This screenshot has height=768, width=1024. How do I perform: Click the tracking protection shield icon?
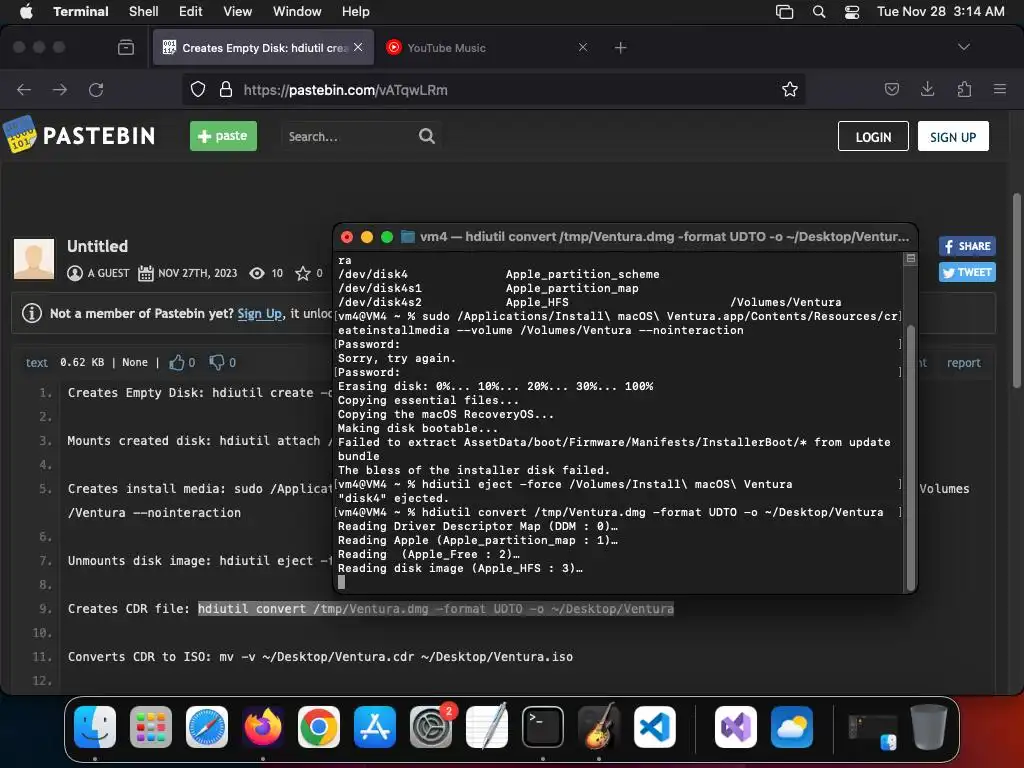pyautogui.click(x=198, y=89)
